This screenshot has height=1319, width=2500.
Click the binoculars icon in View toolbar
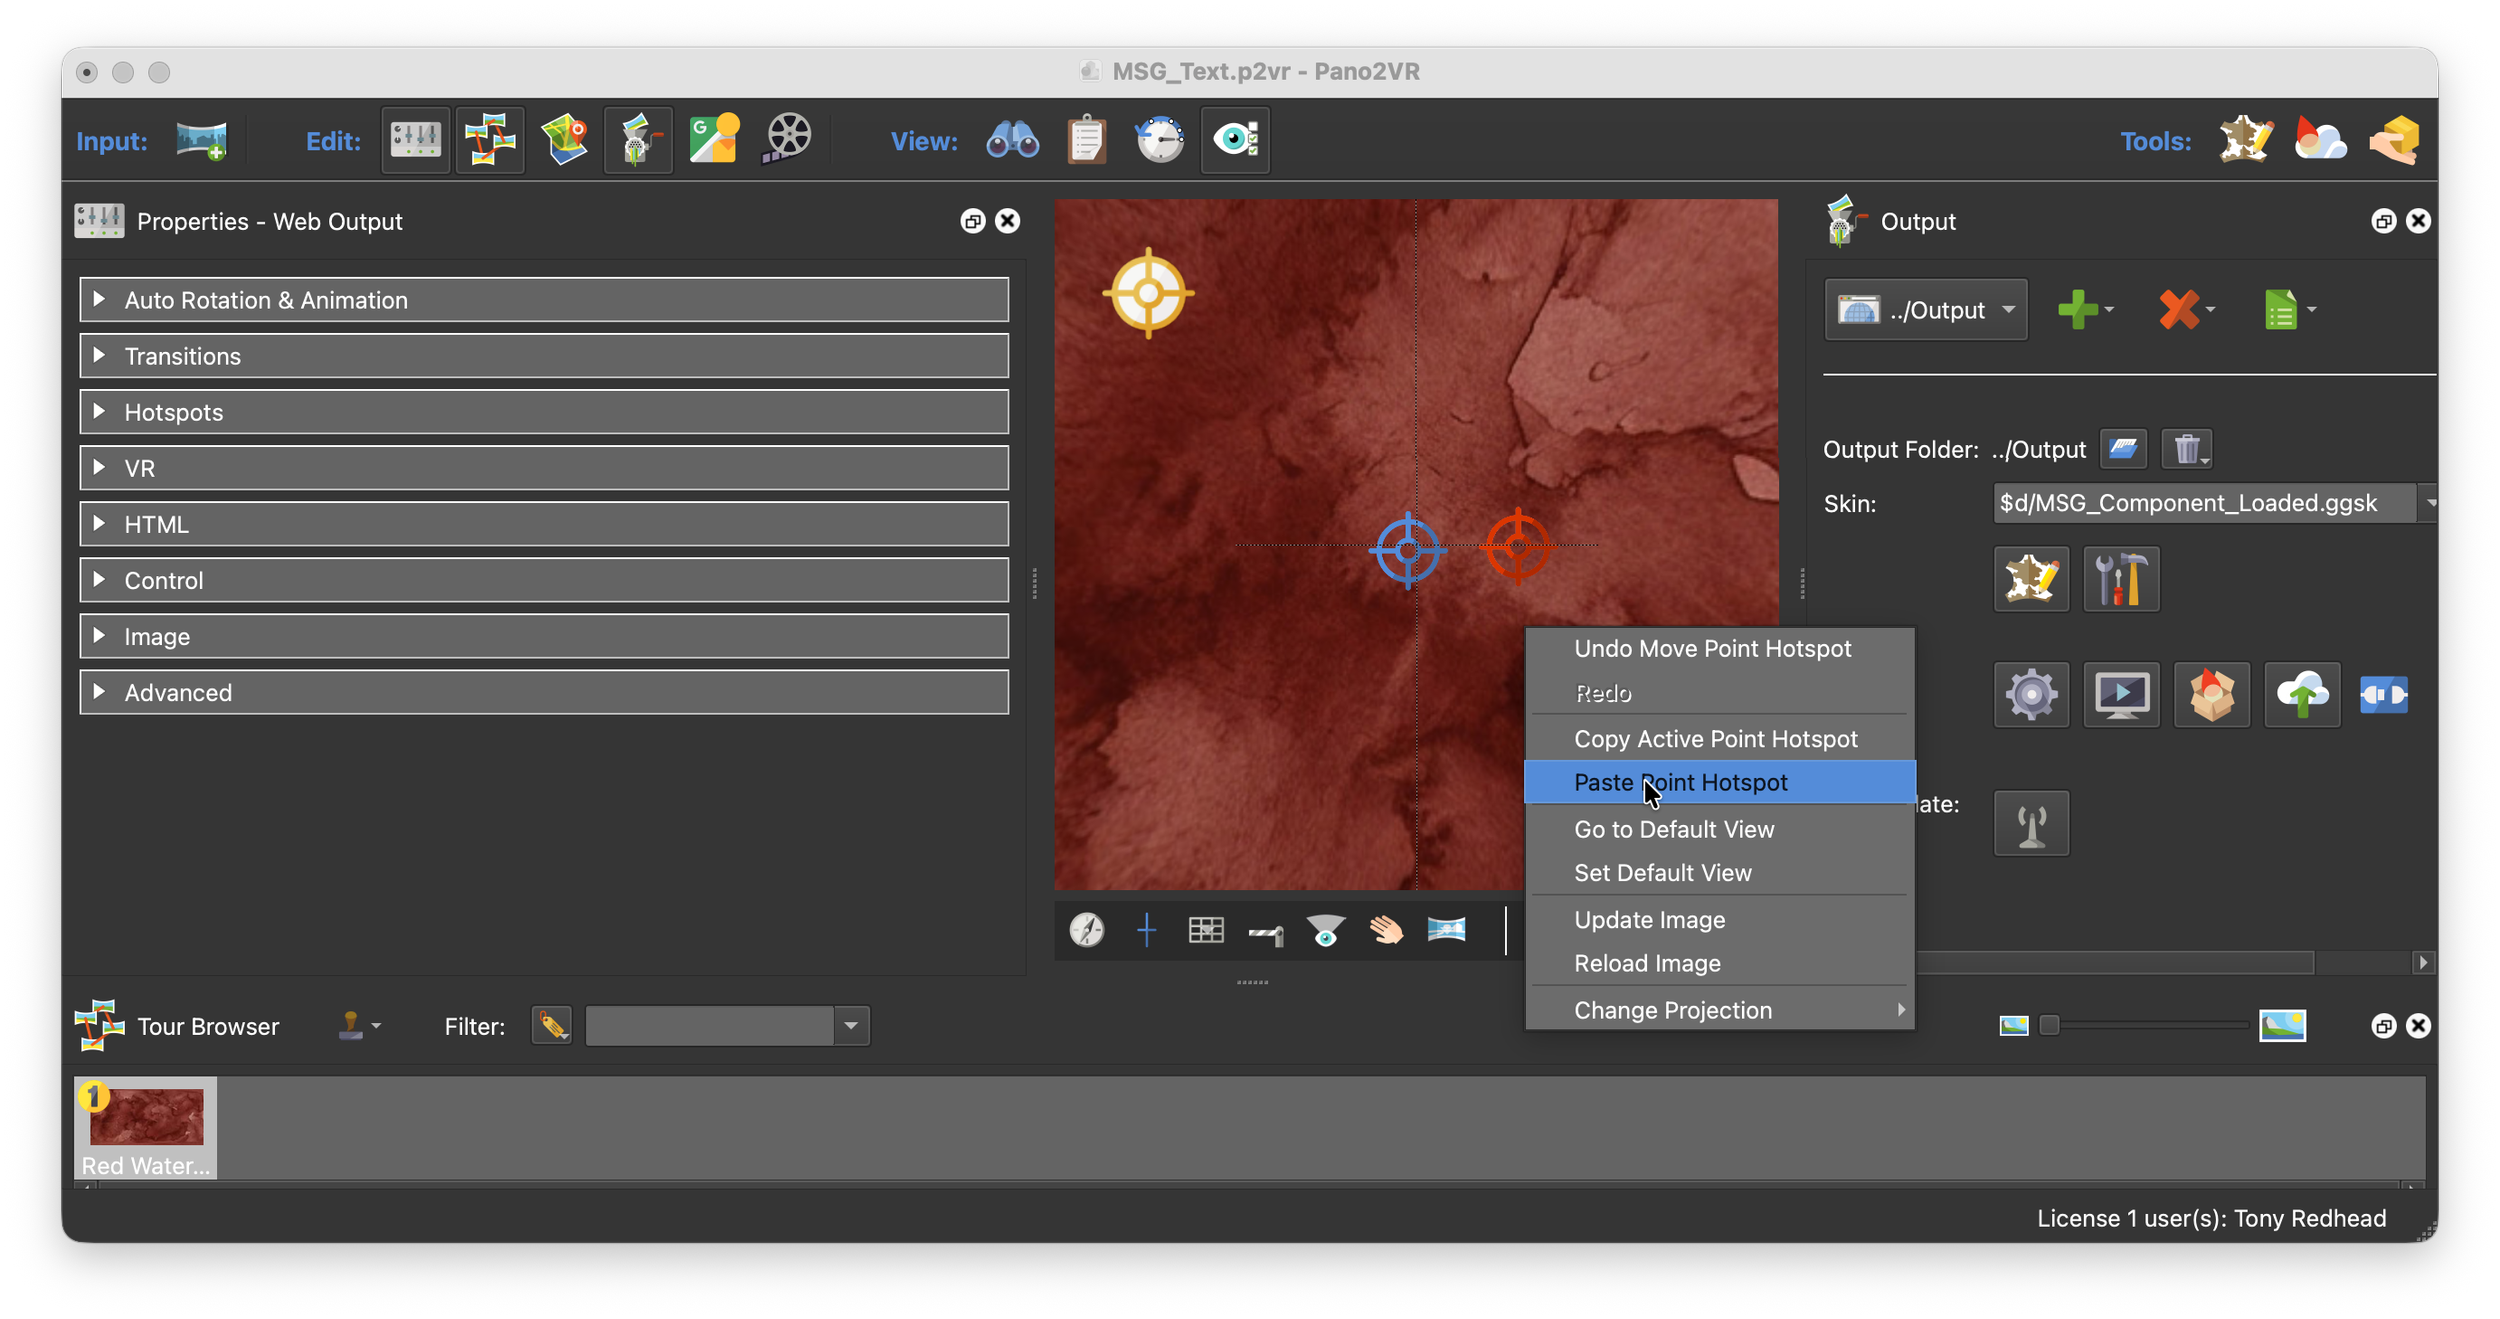pos(1012,140)
